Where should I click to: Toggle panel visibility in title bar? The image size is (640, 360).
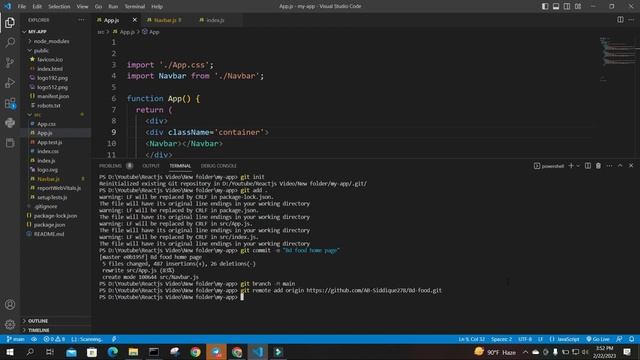click(556, 6)
